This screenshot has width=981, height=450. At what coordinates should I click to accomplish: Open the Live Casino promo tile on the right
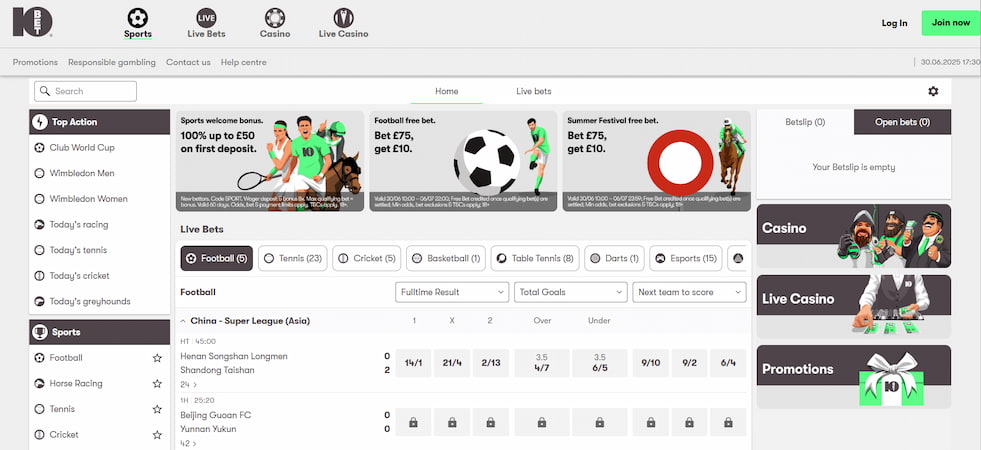coord(854,307)
